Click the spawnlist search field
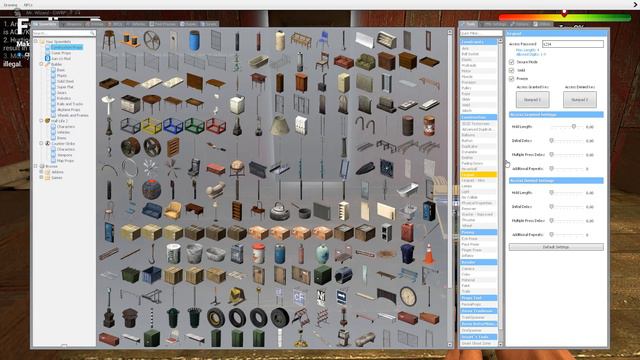The height and width of the screenshot is (360, 640). pos(64,33)
